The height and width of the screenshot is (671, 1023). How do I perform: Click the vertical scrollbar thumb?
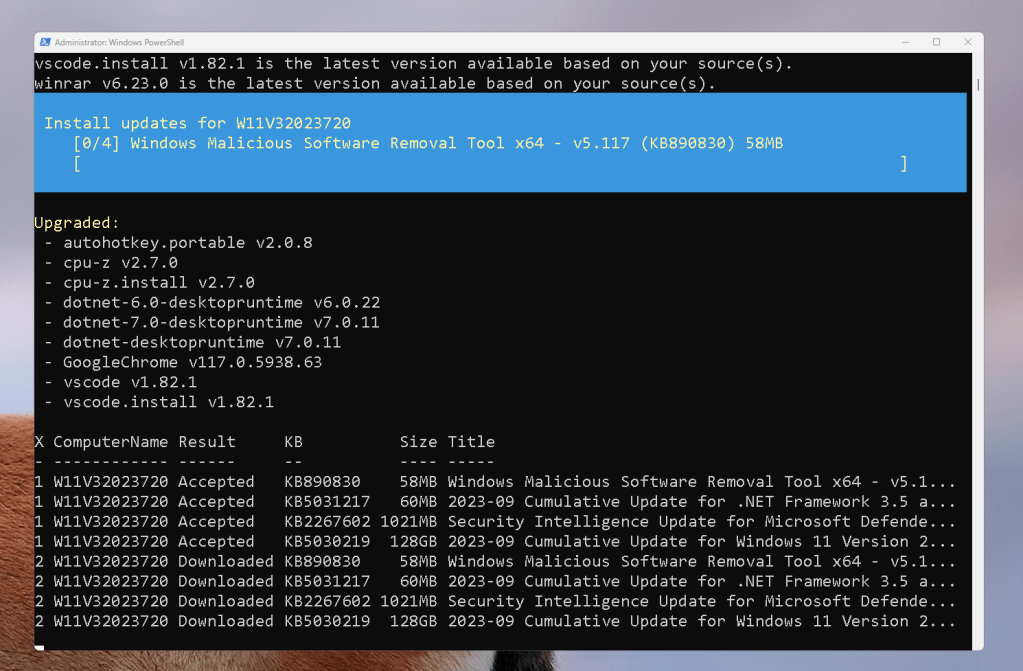coord(978,85)
